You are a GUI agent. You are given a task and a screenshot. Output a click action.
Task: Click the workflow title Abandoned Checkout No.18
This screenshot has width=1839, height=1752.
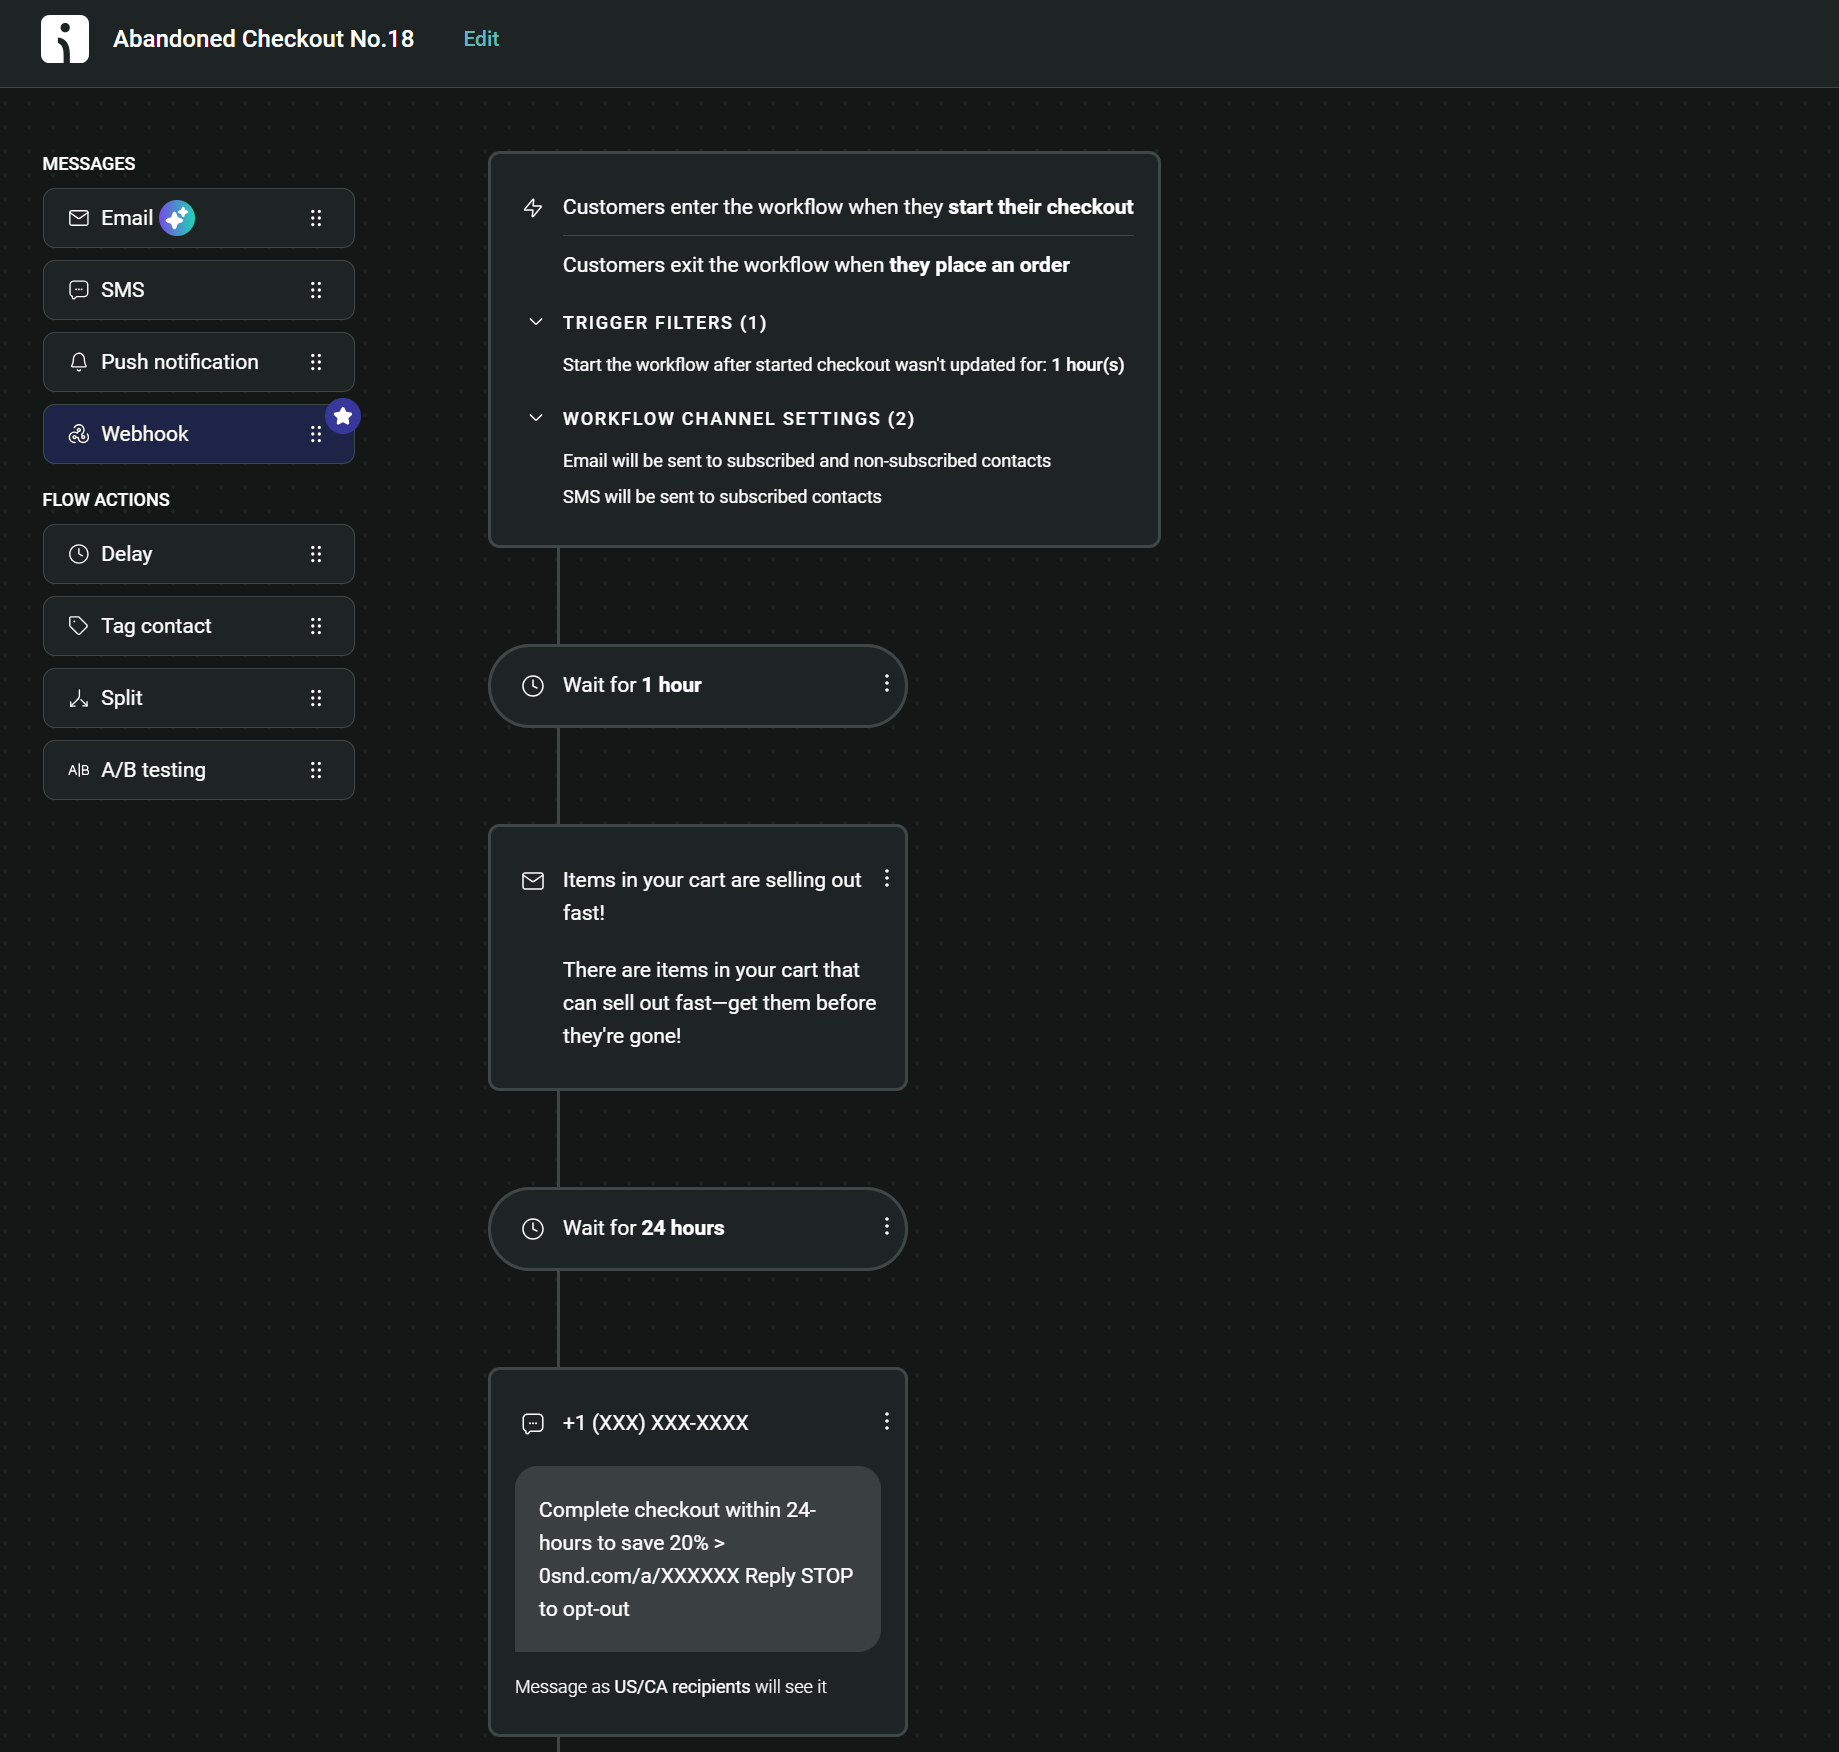tap(264, 39)
